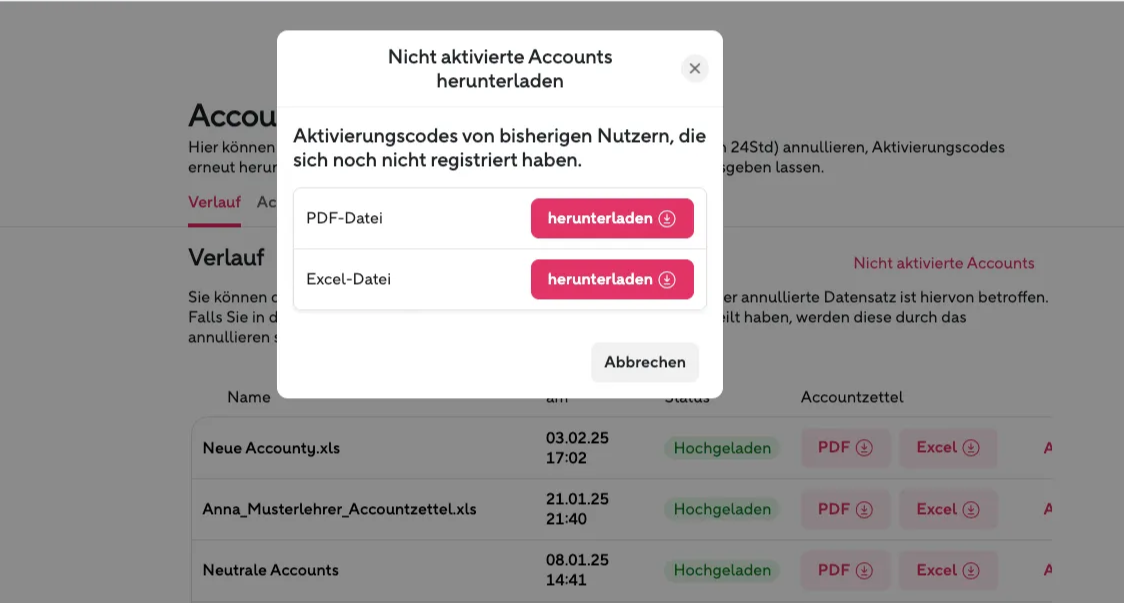Click the Name column header
Image resolution: width=1124 pixels, height=603 pixels.
point(249,397)
